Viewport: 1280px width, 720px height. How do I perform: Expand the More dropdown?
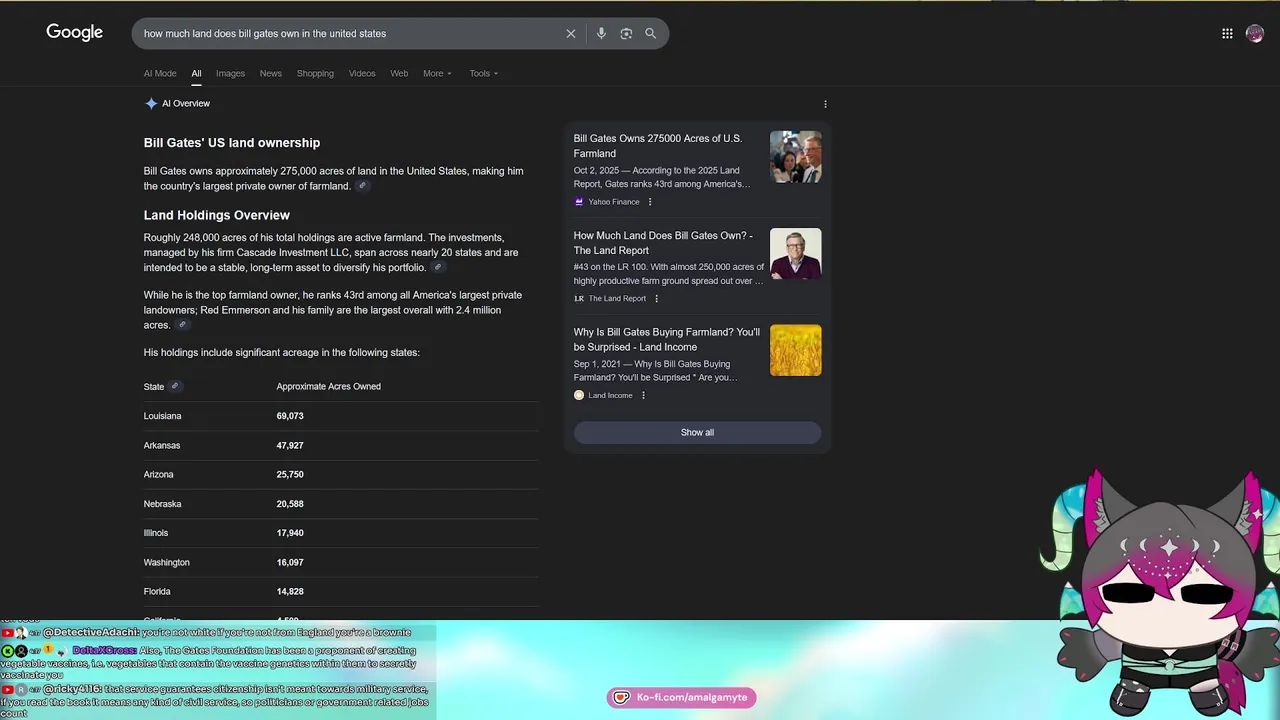pyautogui.click(x=437, y=73)
